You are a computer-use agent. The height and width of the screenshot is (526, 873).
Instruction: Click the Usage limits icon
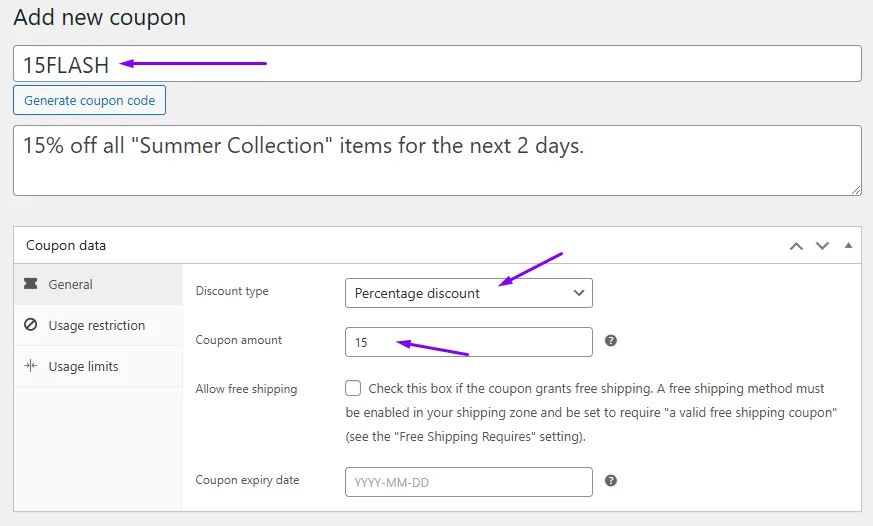[x=31, y=366]
